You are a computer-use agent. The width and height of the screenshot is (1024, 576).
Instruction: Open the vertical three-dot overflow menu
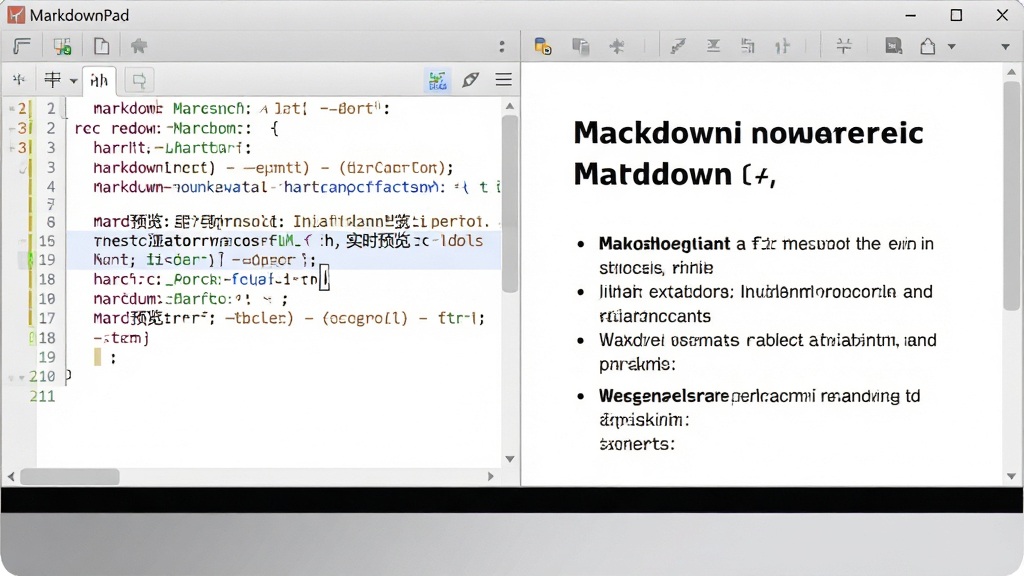coord(502,46)
